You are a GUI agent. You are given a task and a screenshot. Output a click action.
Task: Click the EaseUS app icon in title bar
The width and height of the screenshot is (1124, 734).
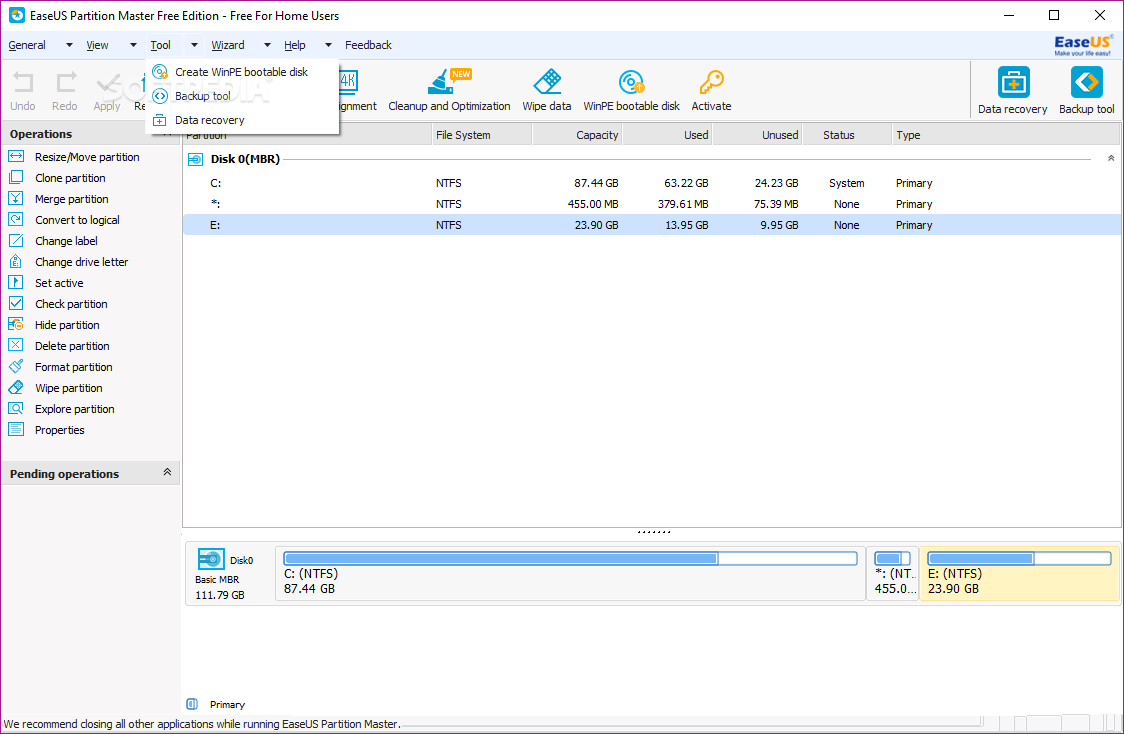point(16,15)
